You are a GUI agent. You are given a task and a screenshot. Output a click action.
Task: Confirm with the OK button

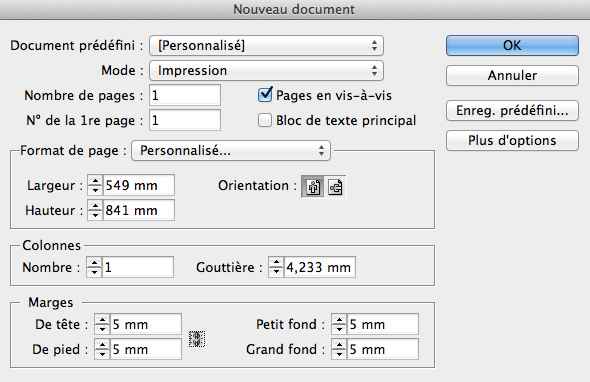(x=512, y=46)
